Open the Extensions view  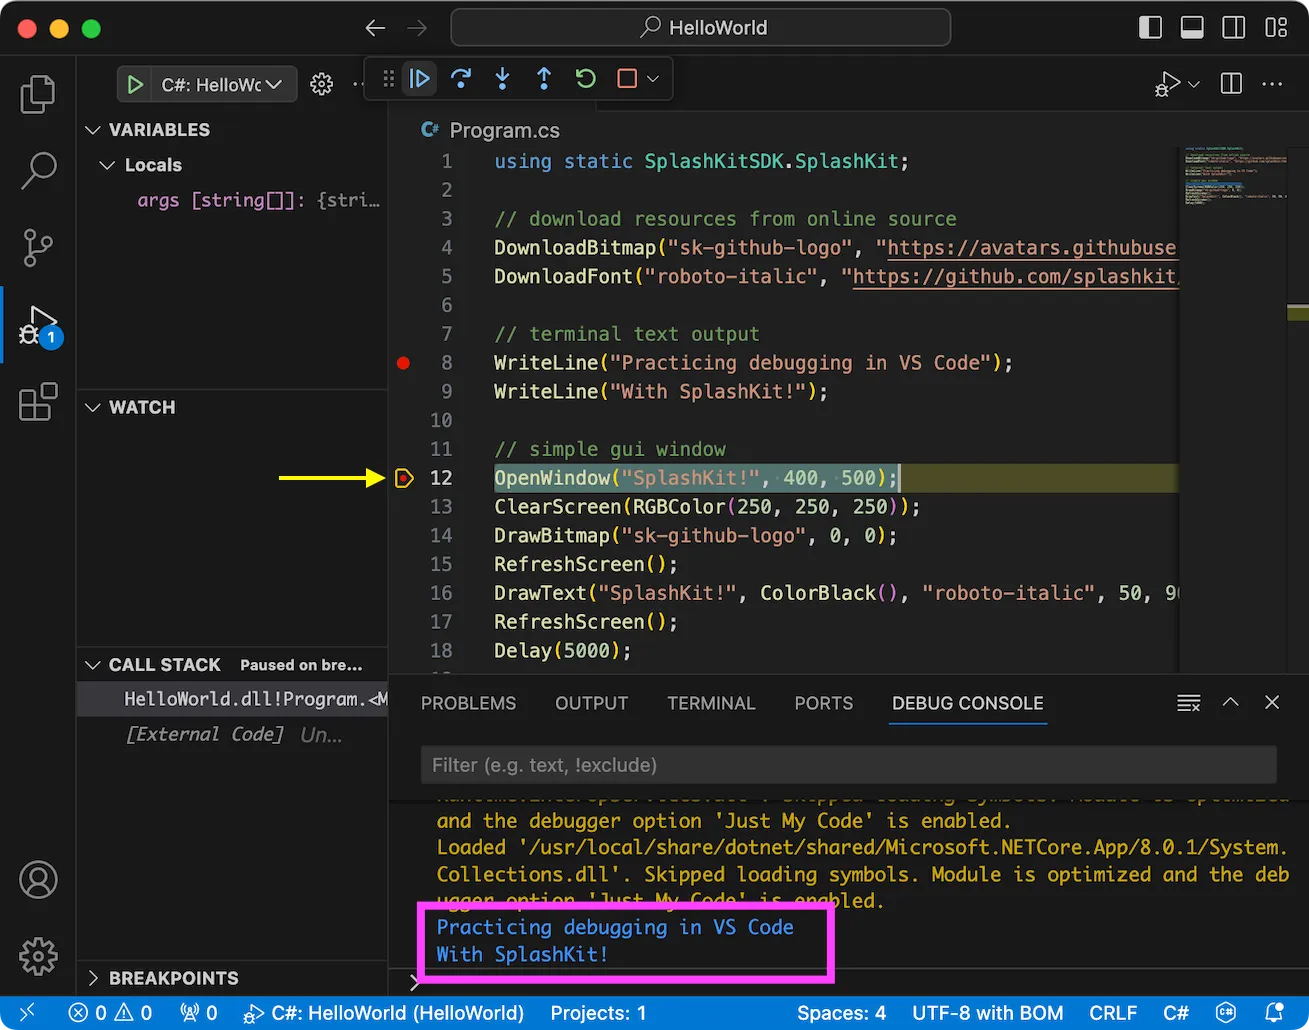click(38, 402)
